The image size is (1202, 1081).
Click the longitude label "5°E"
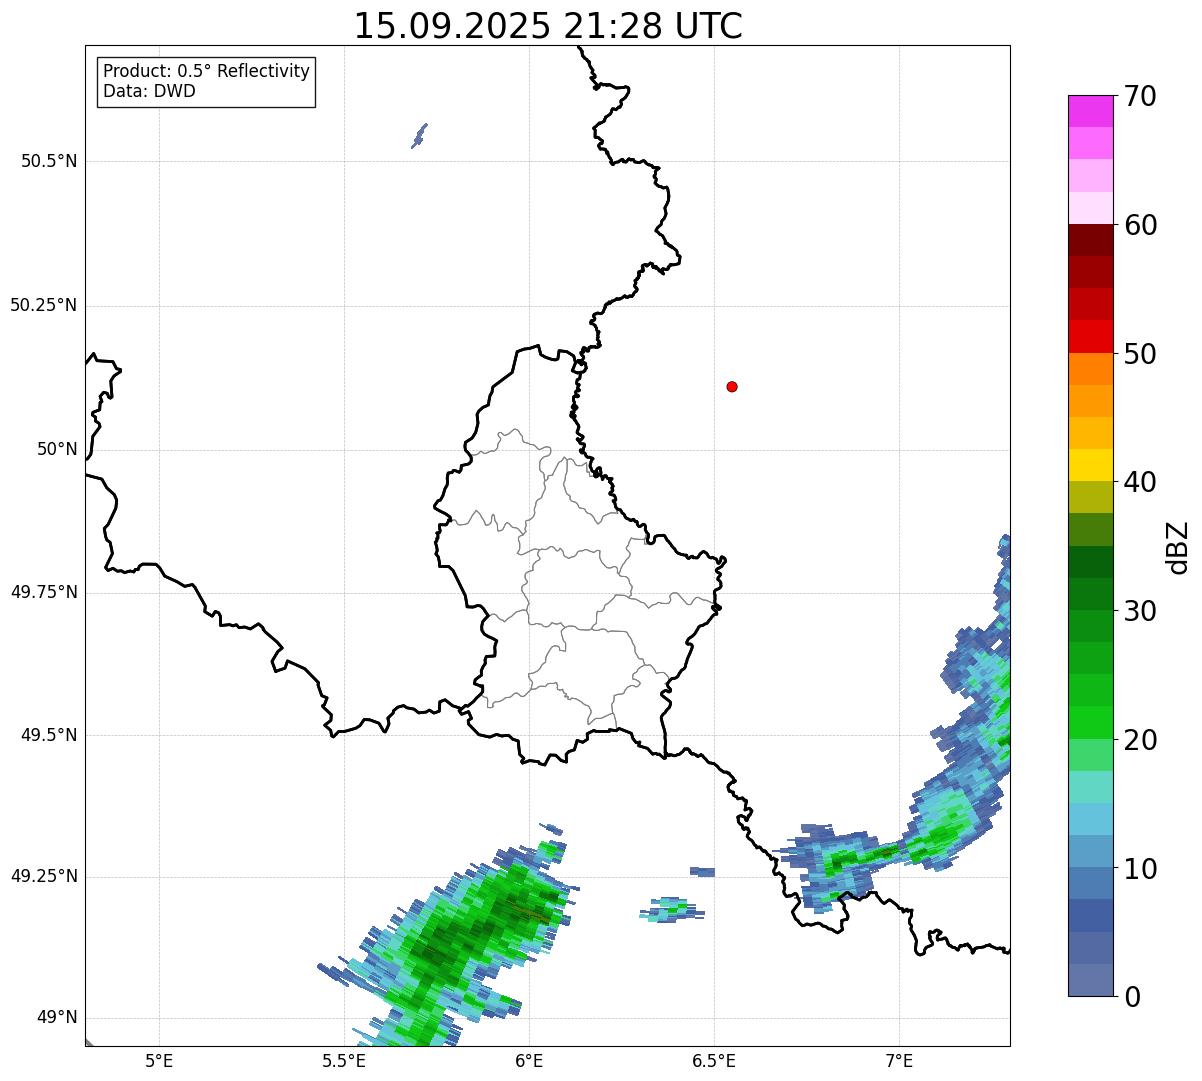tap(159, 1060)
